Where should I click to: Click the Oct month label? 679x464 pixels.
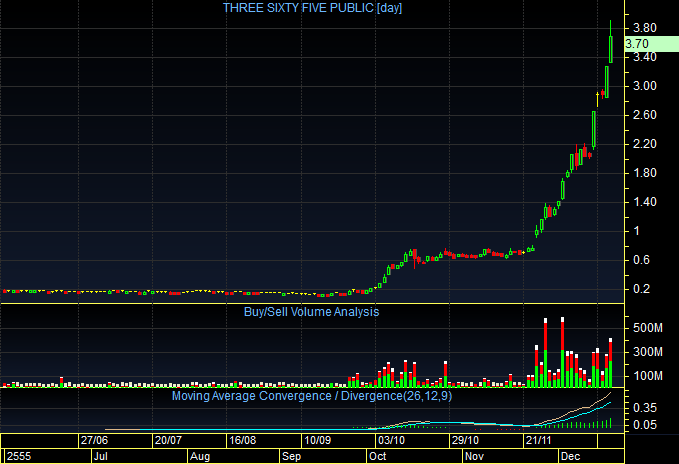coord(377,456)
